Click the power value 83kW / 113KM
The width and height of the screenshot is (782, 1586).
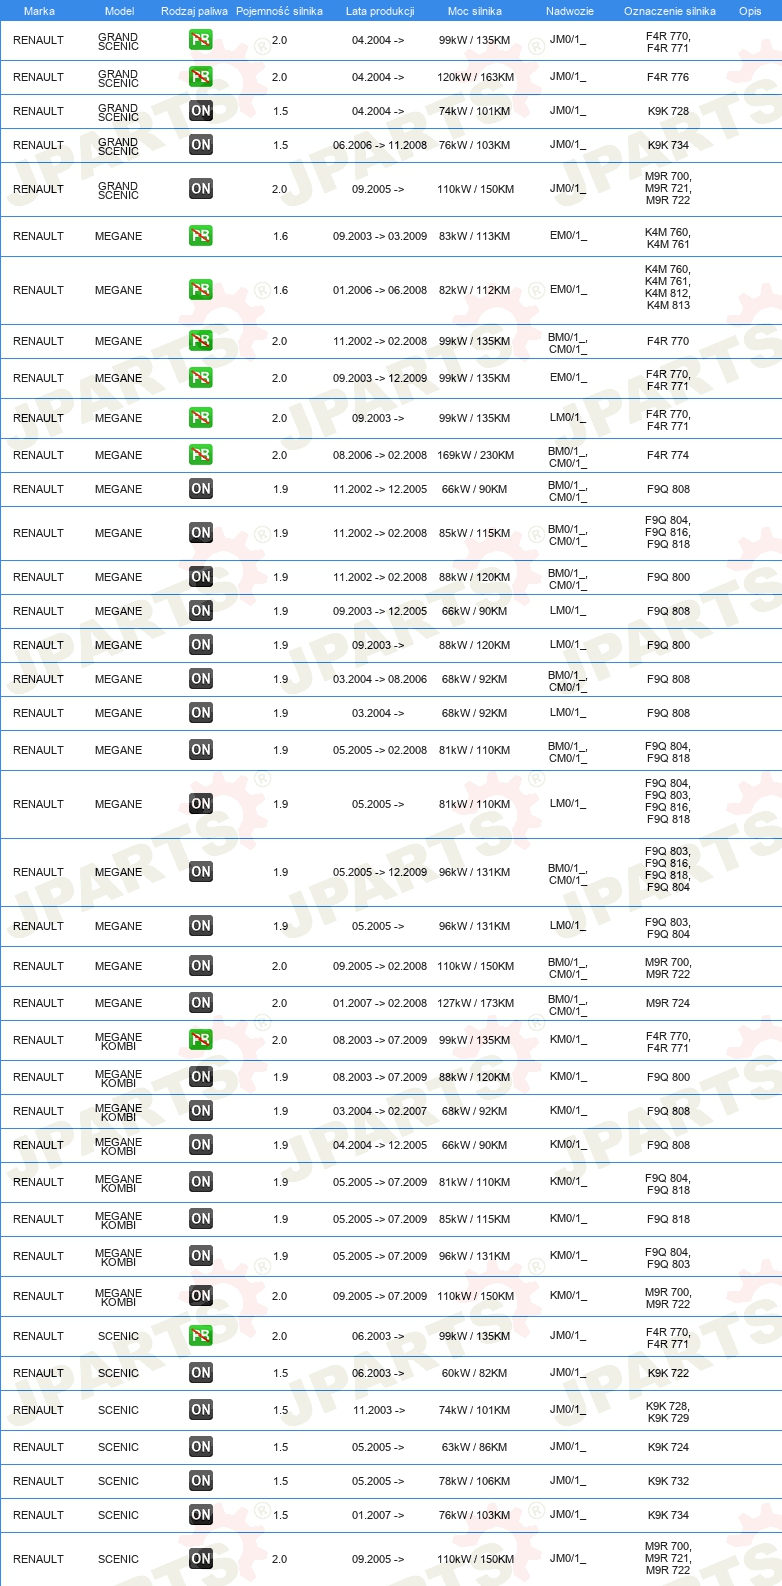coord(475,236)
